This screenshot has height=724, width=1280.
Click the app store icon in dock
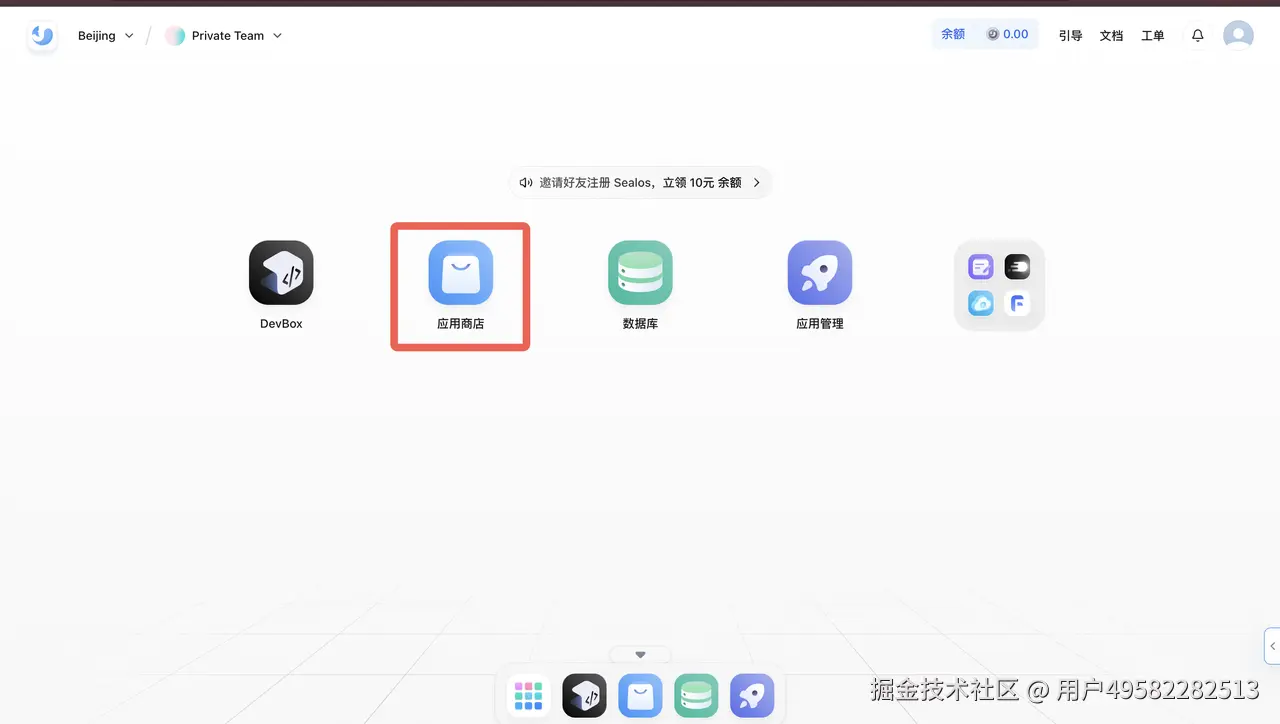click(x=640, y=695)
